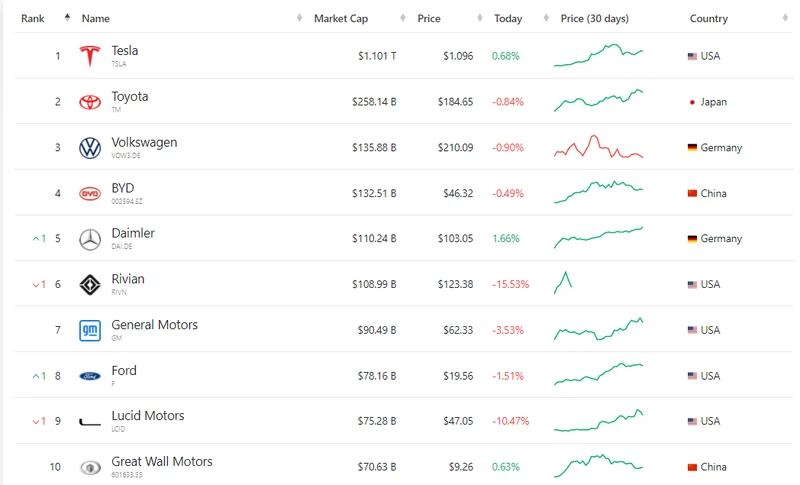Click the rank down arrow beside Lucid Motors
800x485 pixels.
pyautogui.click(x=36, y=422)
